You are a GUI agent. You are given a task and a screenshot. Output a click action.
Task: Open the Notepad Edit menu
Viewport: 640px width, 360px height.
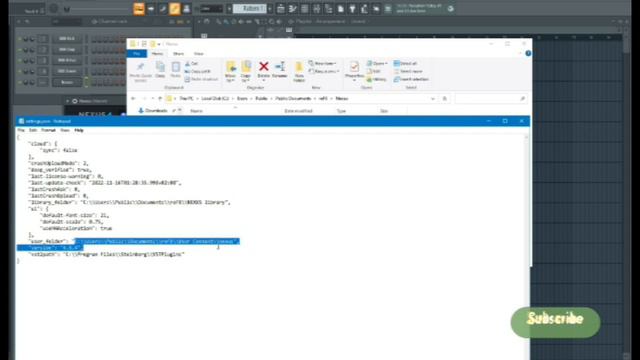[33, 130]
